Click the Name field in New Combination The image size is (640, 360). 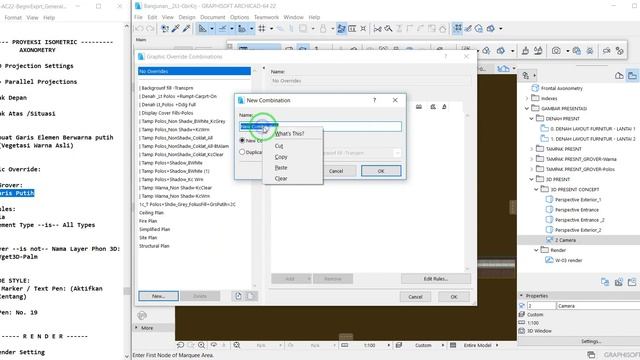[320, 126]
